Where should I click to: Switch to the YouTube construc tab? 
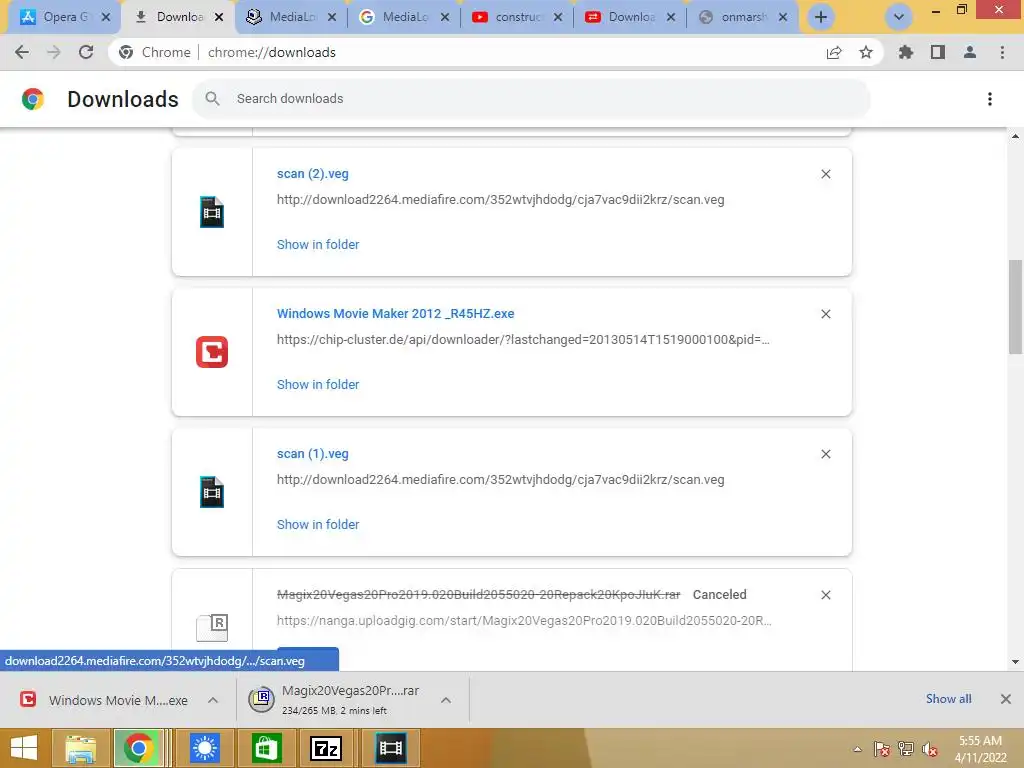click(x=517, y=17)
